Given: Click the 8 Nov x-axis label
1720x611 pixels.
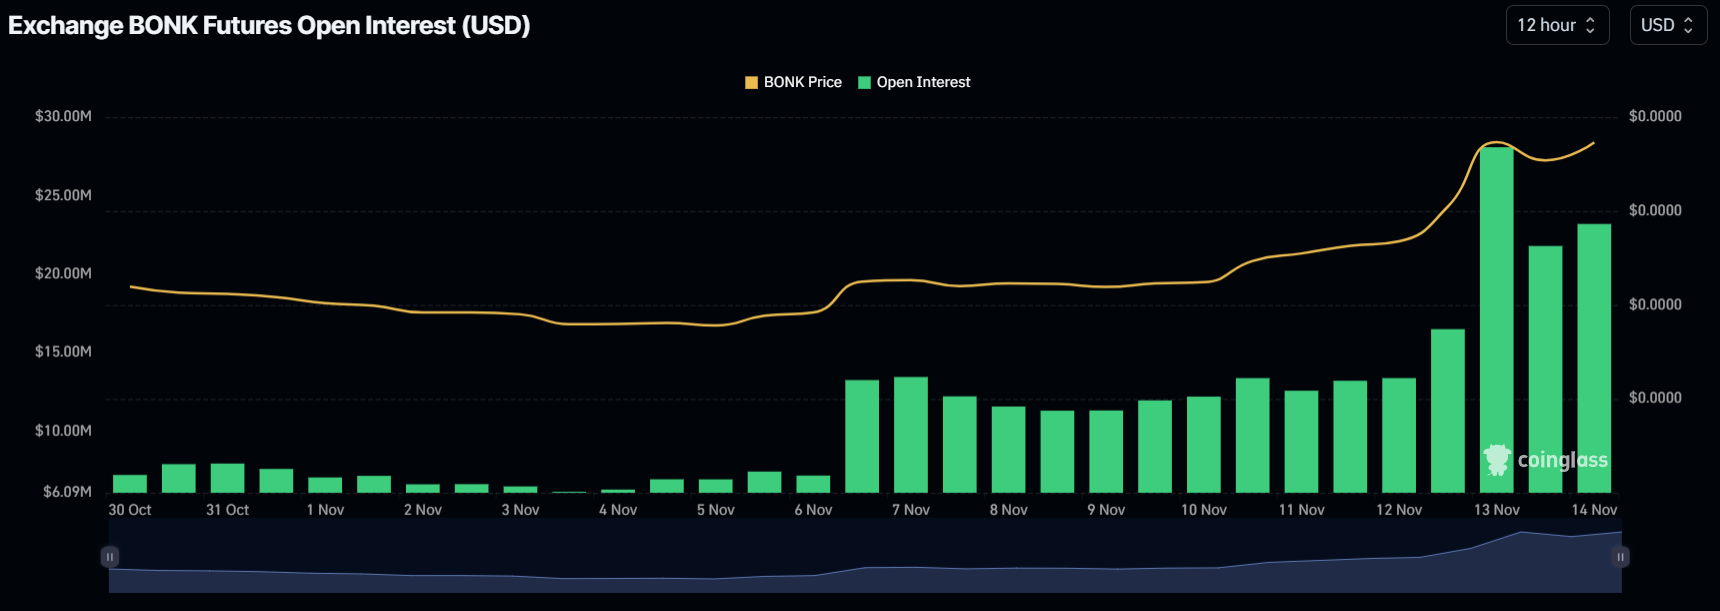Looking at the screenshot, I should tap(1009, 510).
